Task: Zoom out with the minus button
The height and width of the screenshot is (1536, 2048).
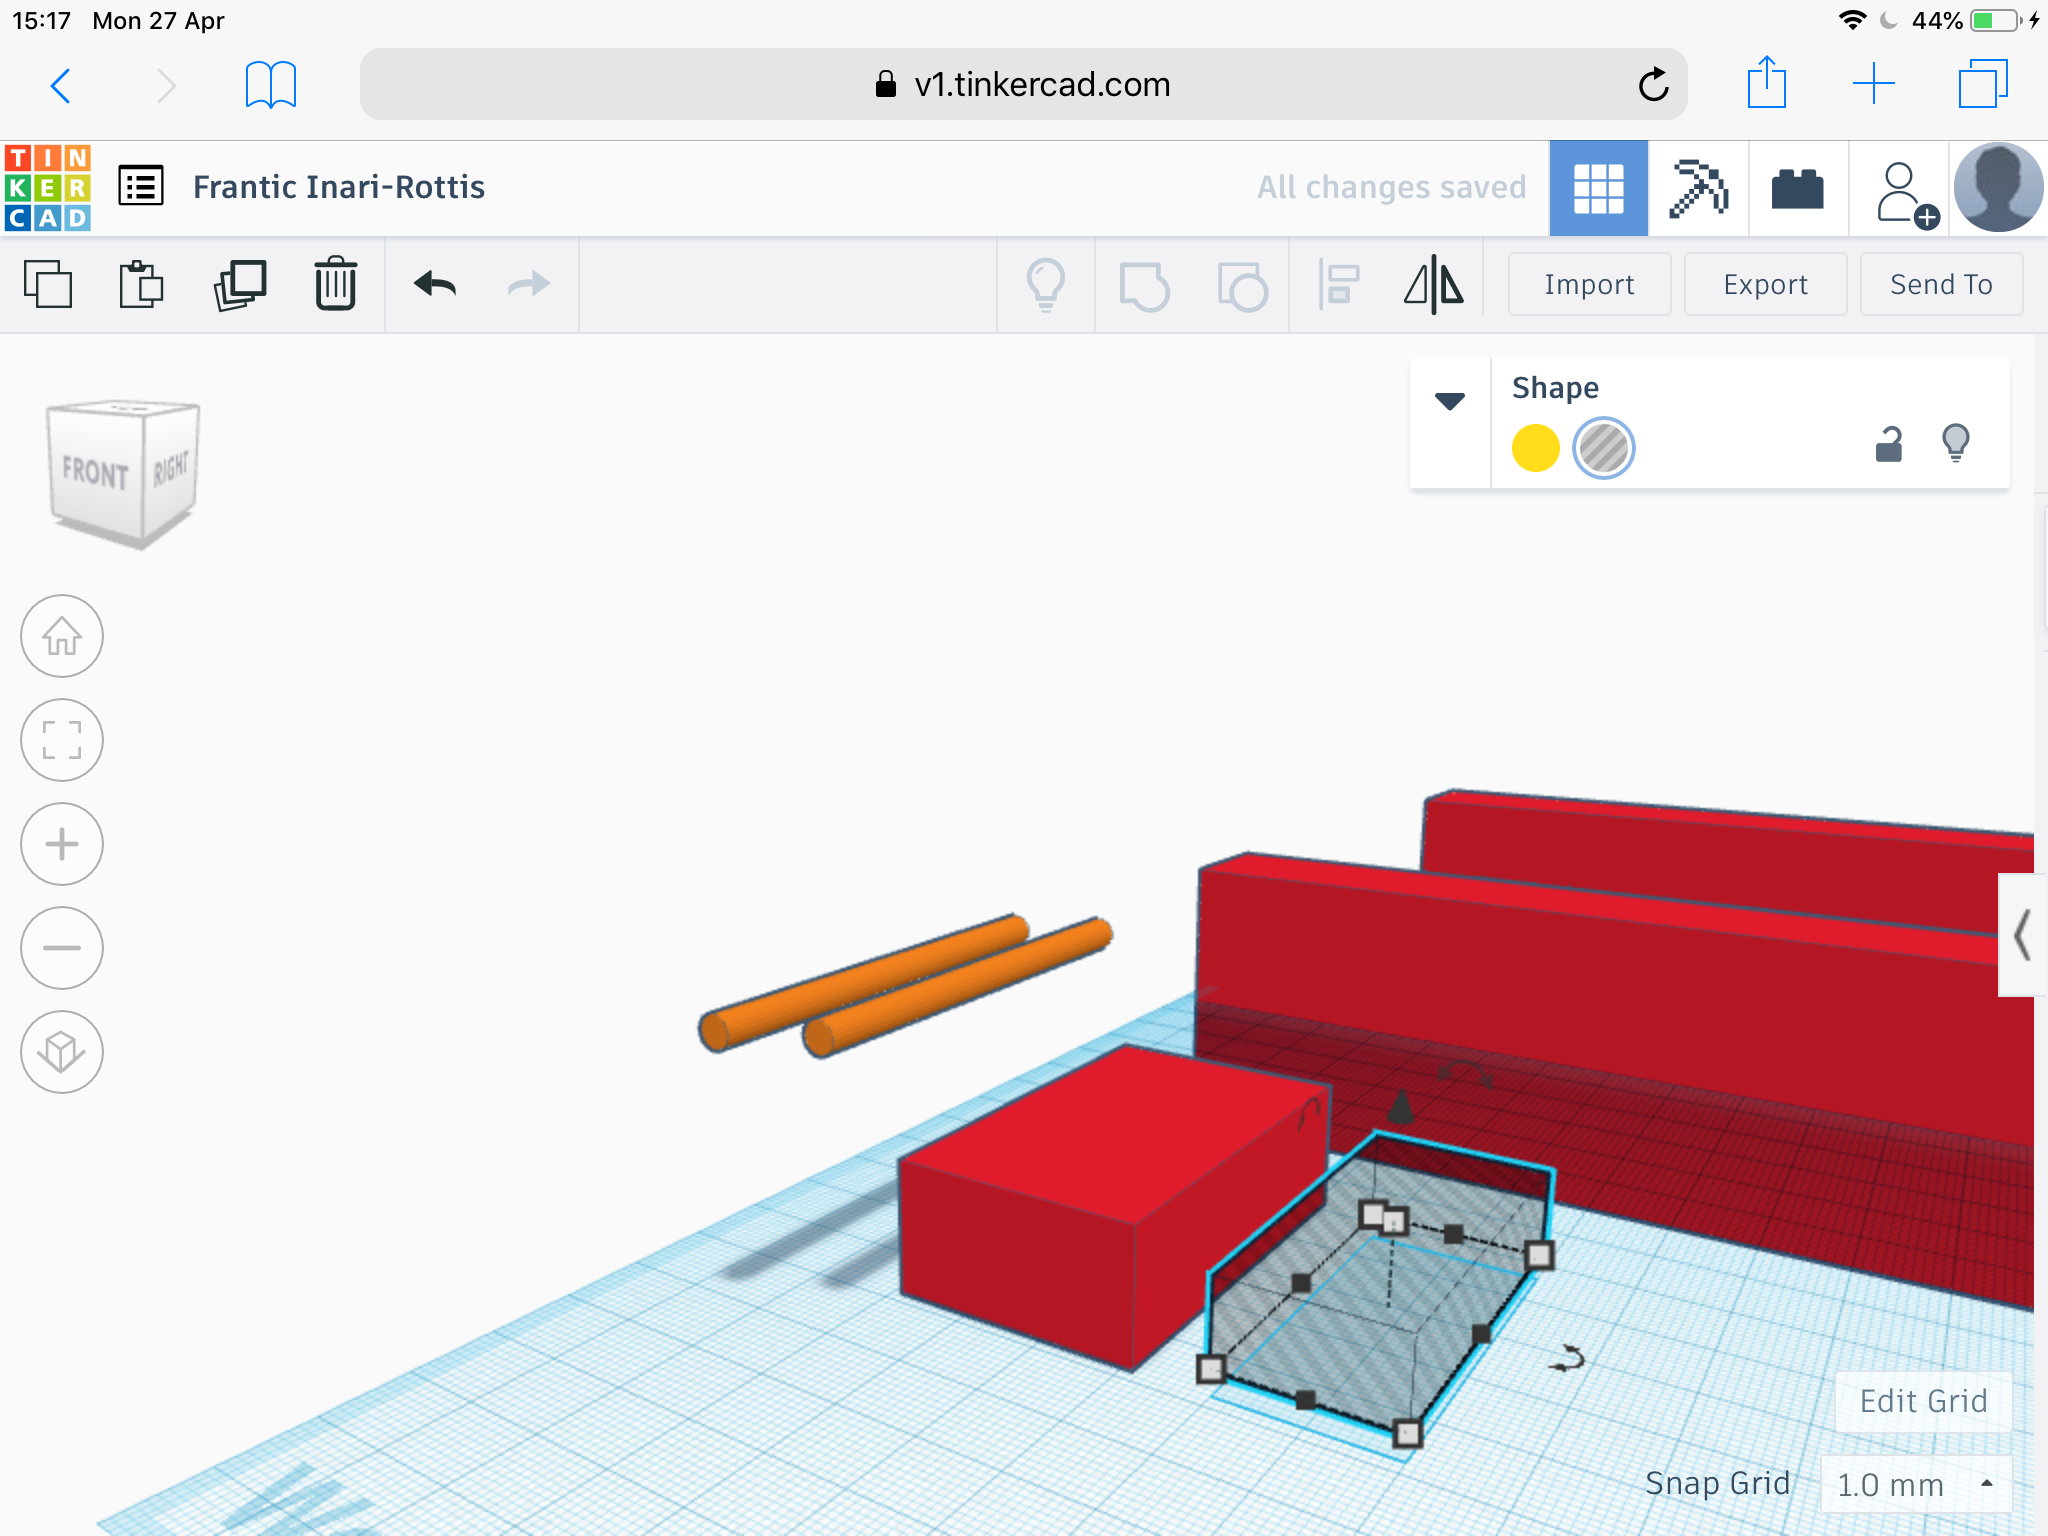Action: click(x=62, y=948)
